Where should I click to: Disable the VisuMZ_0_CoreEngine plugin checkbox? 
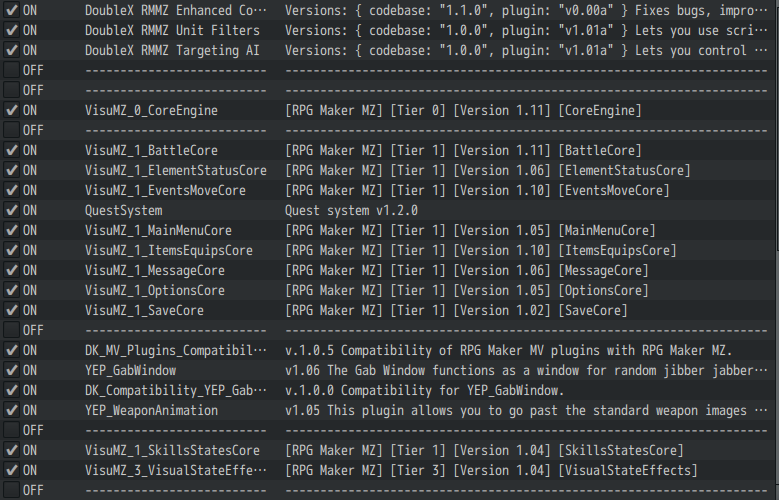(x=11, y=110)
